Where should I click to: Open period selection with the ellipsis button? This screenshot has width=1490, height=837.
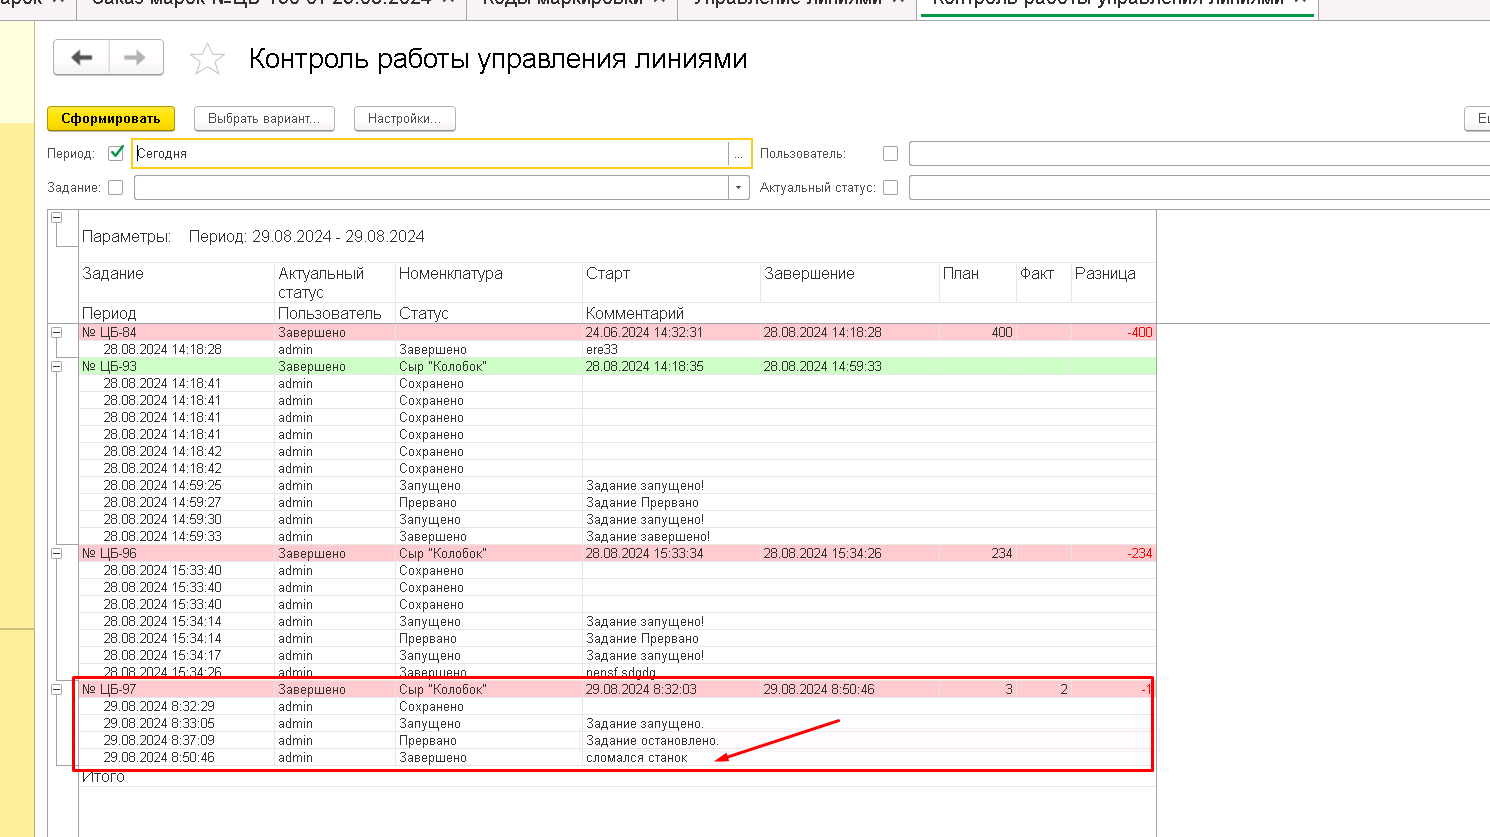(739, 154)
